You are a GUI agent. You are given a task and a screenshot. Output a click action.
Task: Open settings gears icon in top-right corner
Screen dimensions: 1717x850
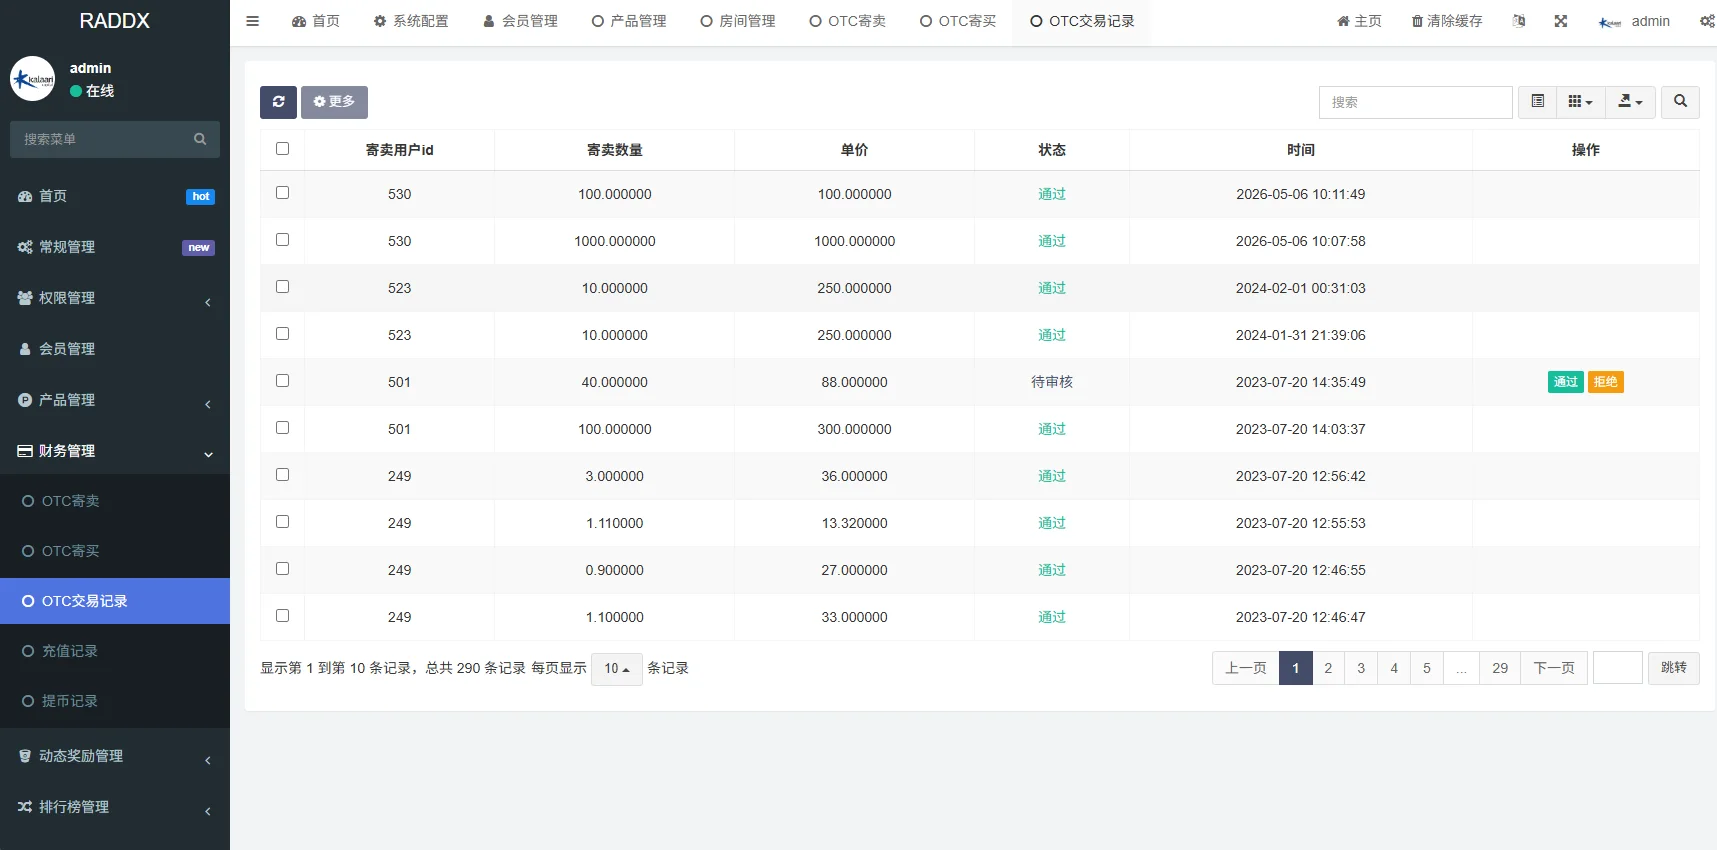pyautogui.click(x=1707, y=21)
